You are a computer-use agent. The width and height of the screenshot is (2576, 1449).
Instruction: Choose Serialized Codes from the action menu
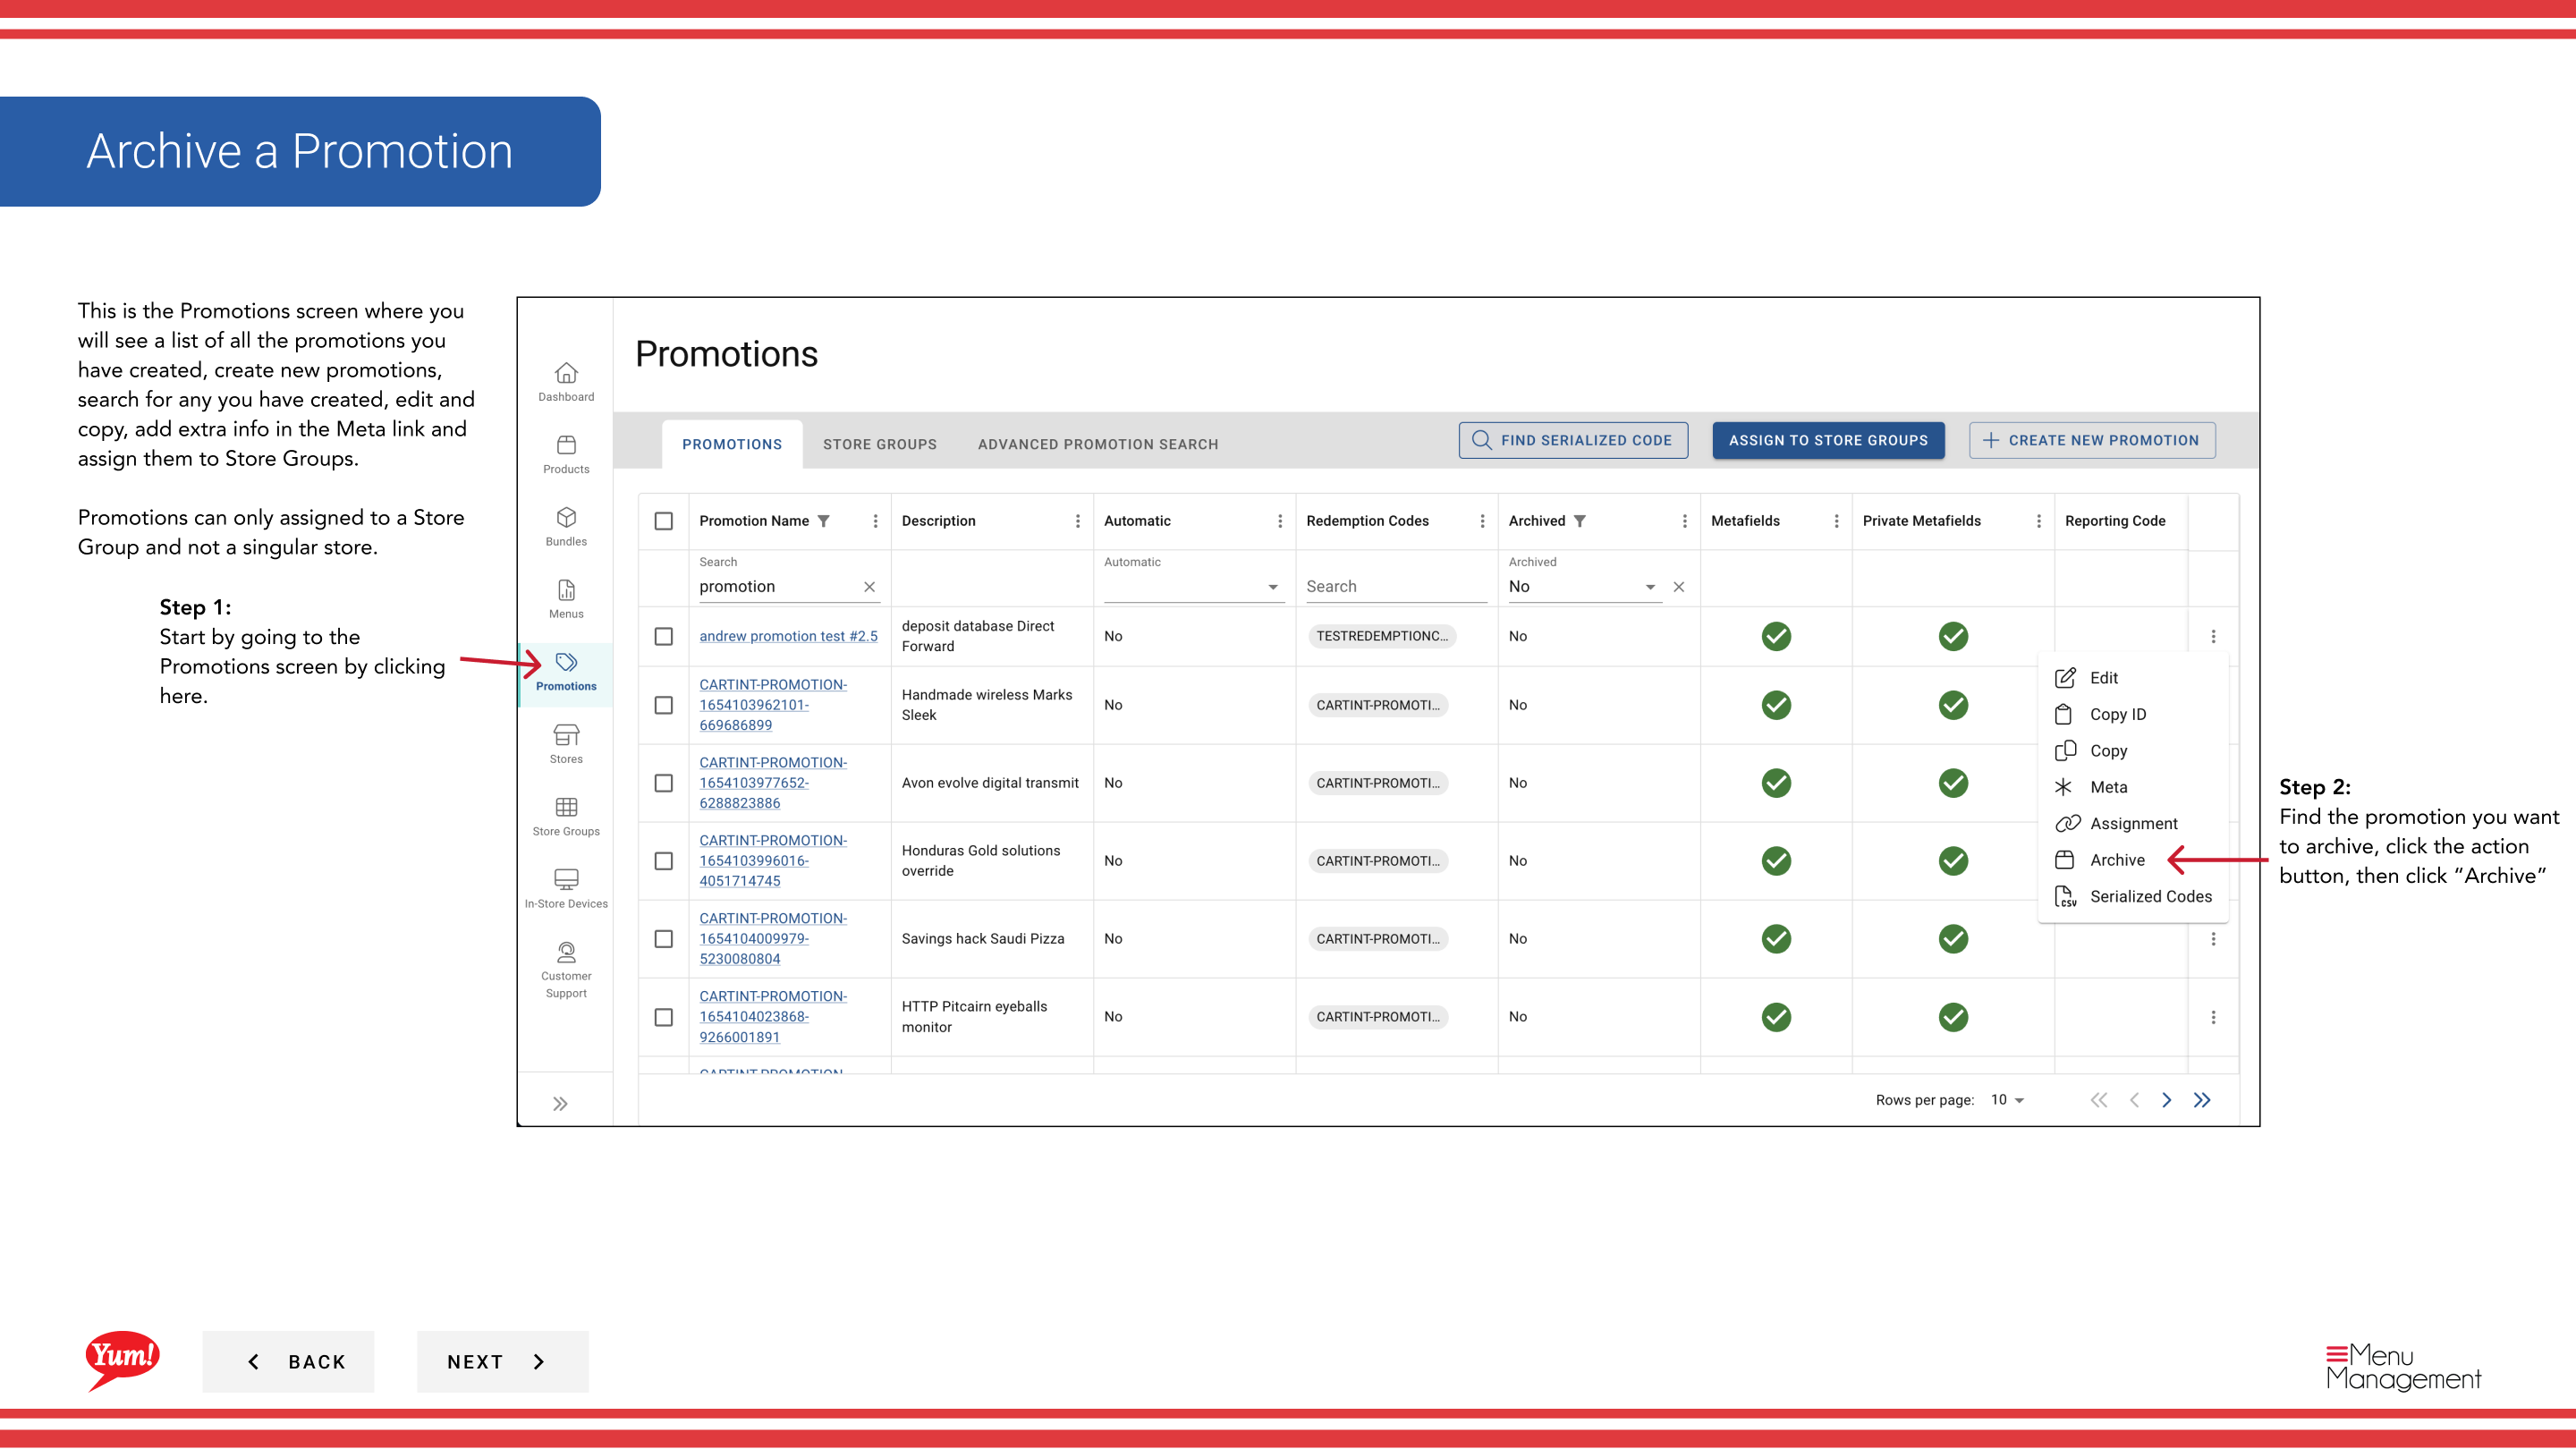click(x=2132, y=897)
